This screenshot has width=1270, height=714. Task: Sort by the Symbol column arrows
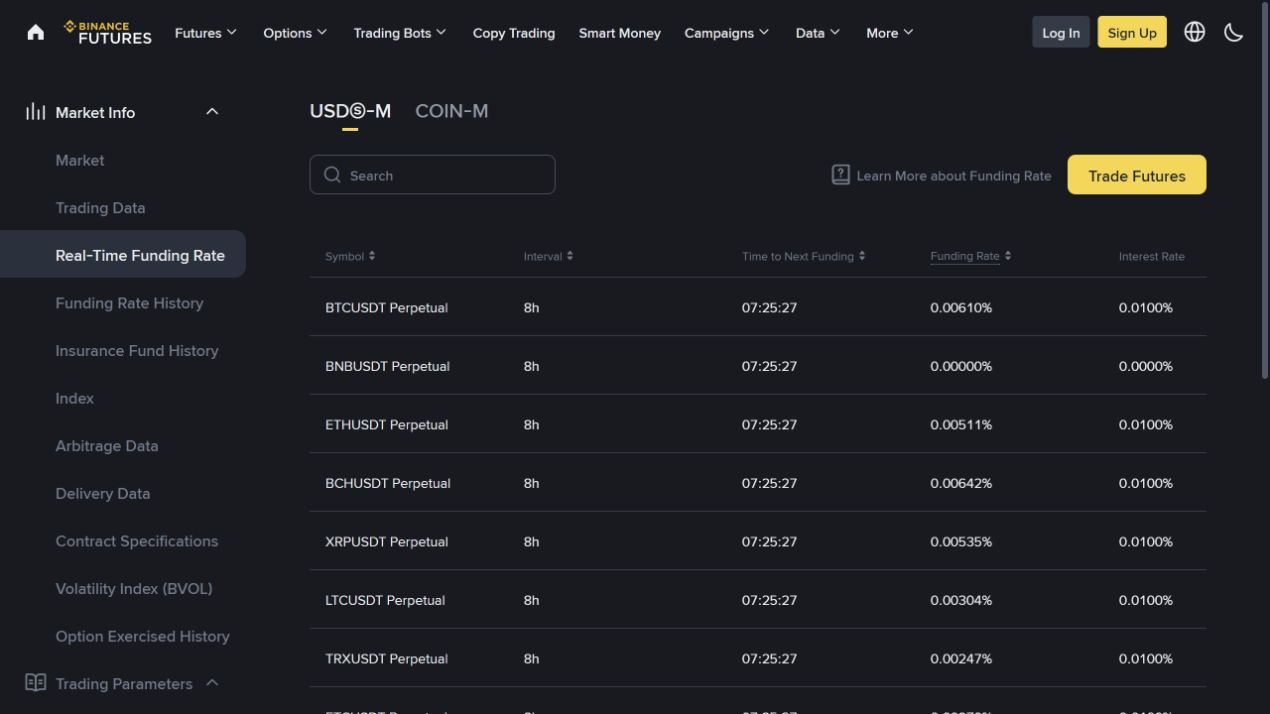click(372, 256)
